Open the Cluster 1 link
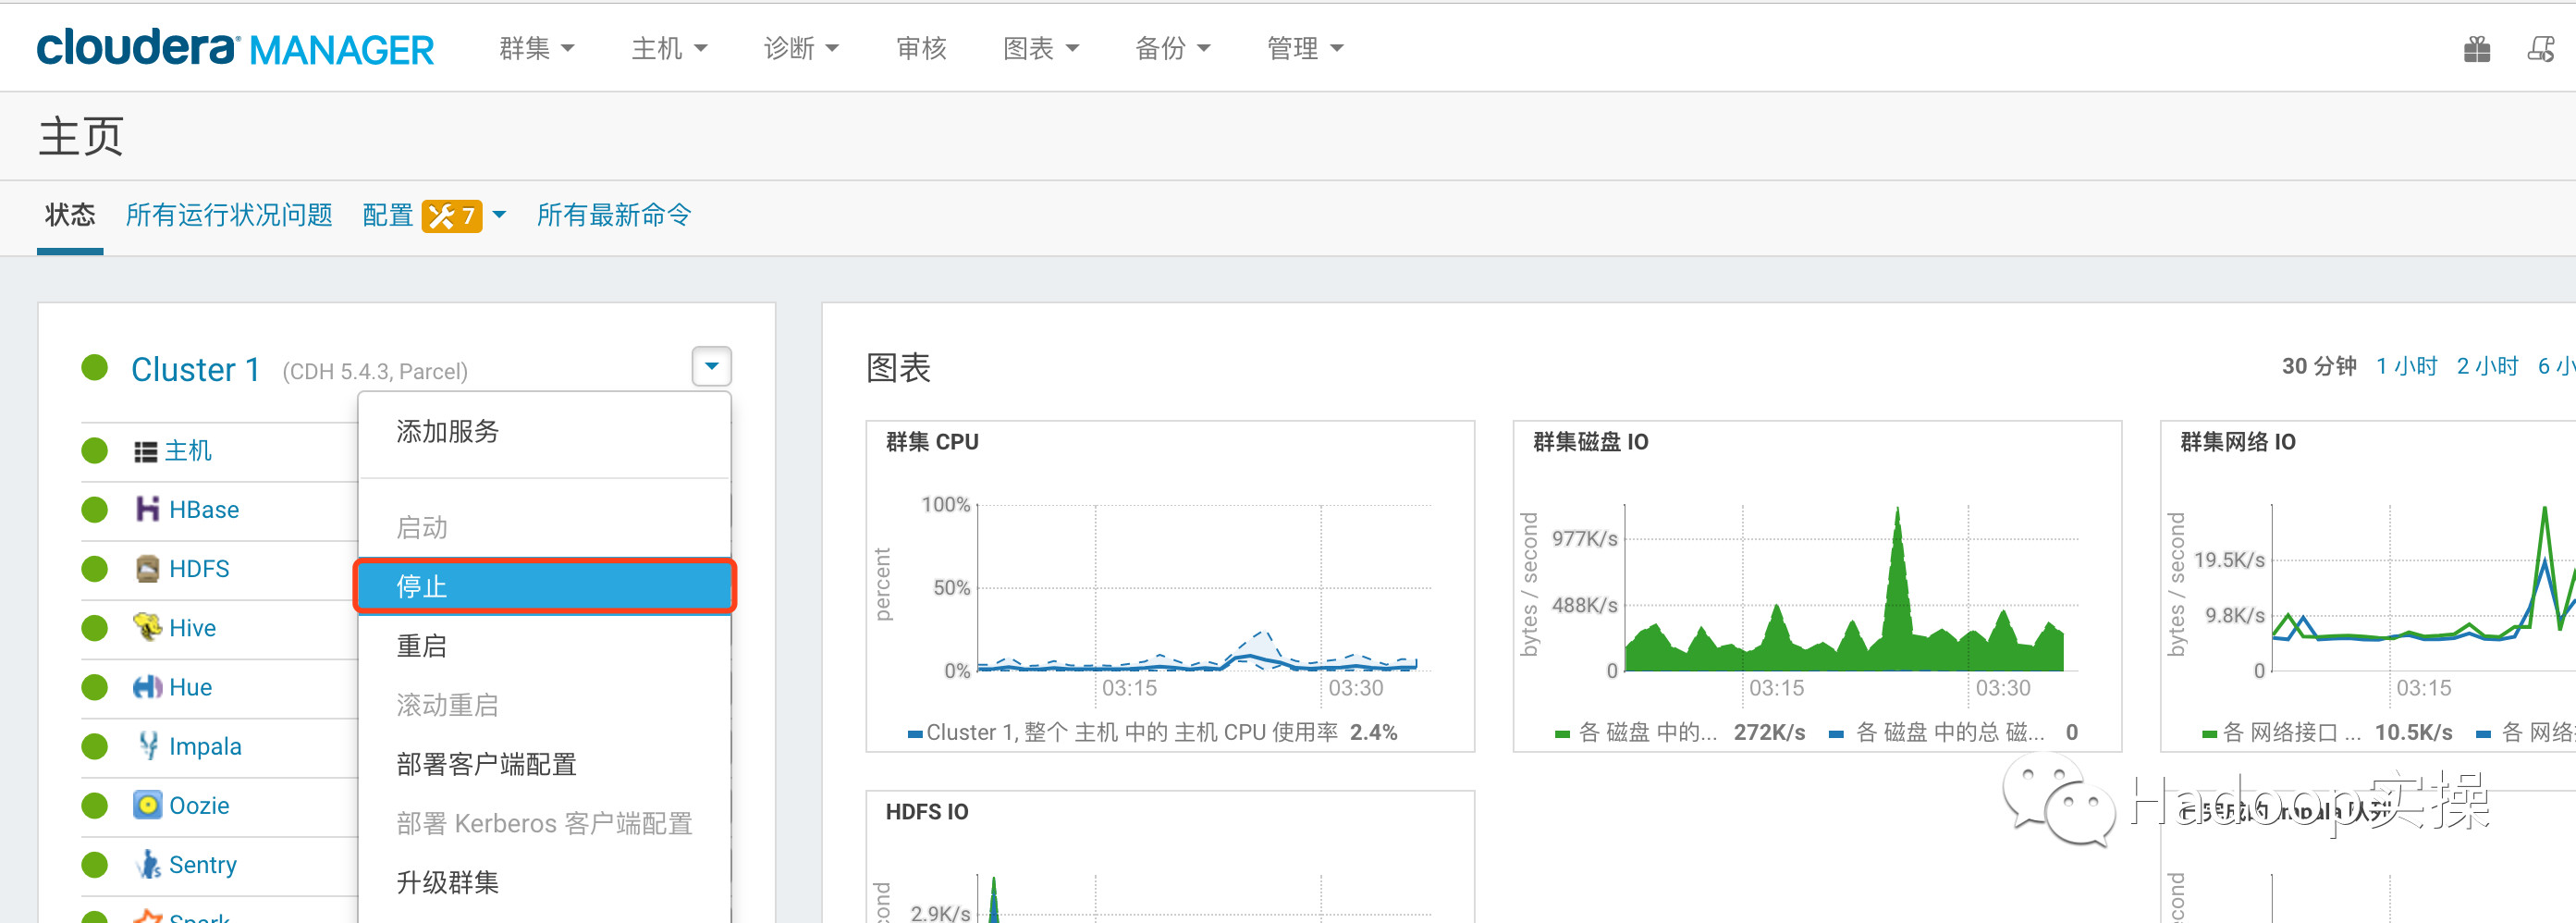The height and width of the screenshot is (923, 2576). click(196, 369)
